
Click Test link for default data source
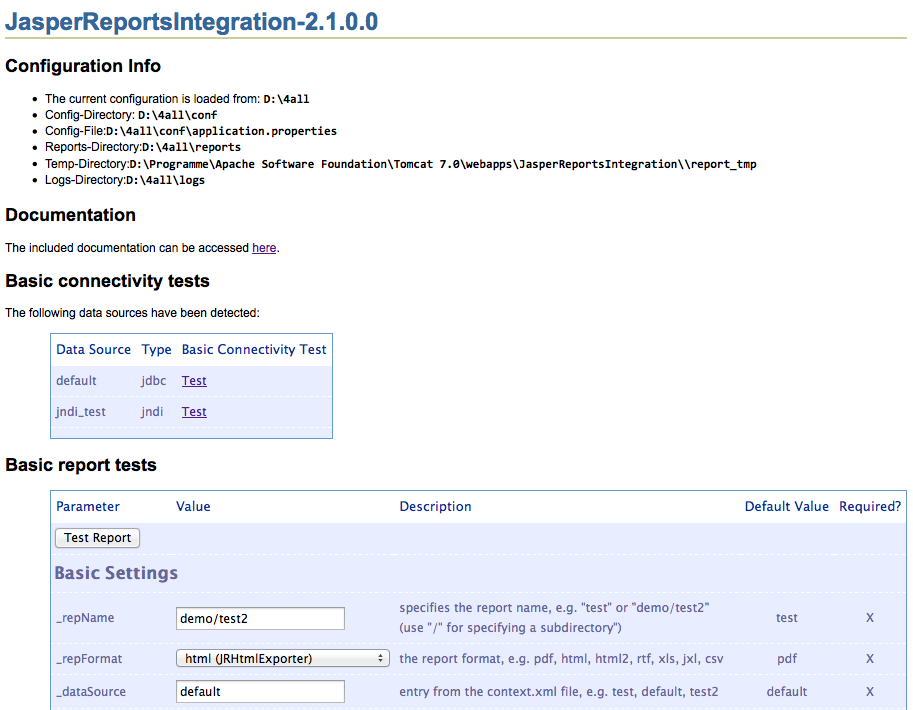point(194,381)
